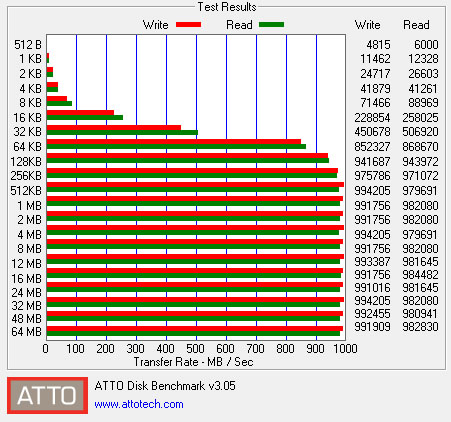The image size is (451, 422).
Task: Click the red write bar for 32 KB
Action: 114,127
